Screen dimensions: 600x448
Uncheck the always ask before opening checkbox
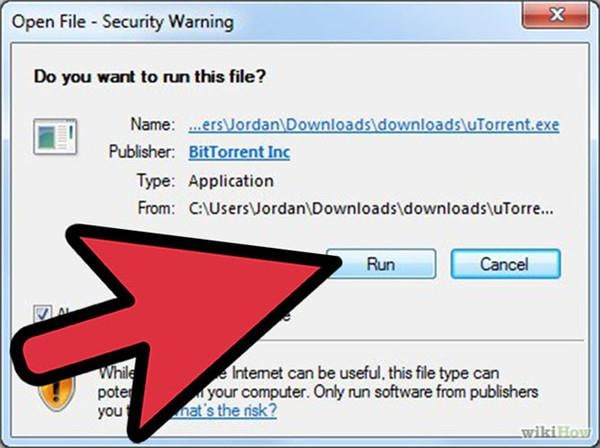(42, 314)
